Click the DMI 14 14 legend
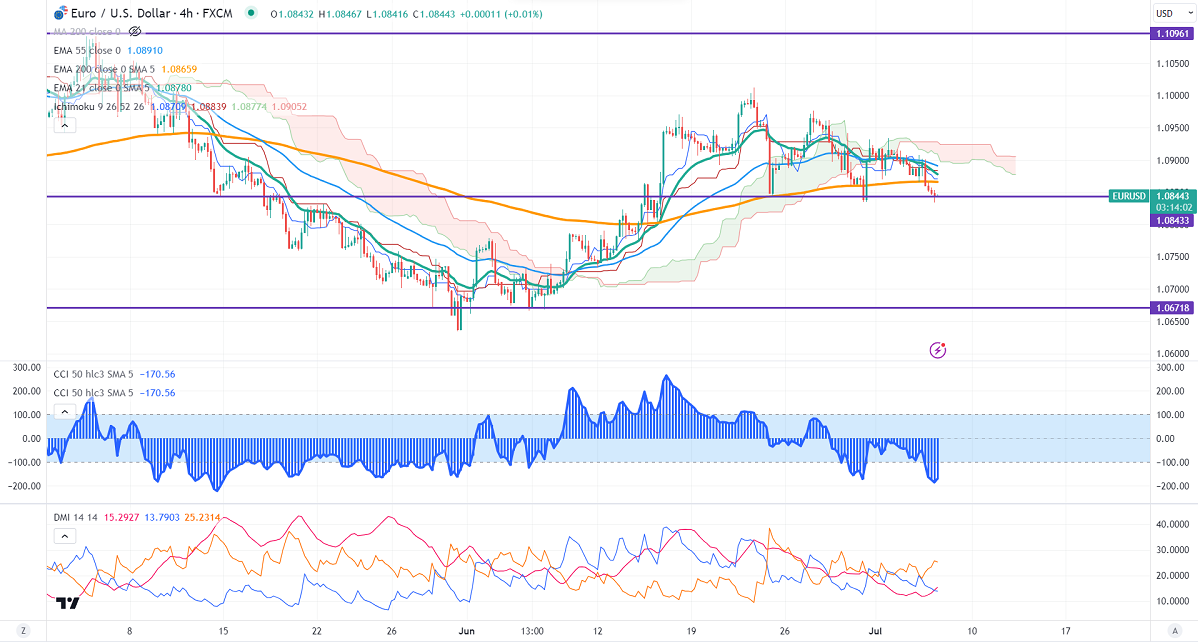This screenshot has width=1198, height=642. [74, 517]
